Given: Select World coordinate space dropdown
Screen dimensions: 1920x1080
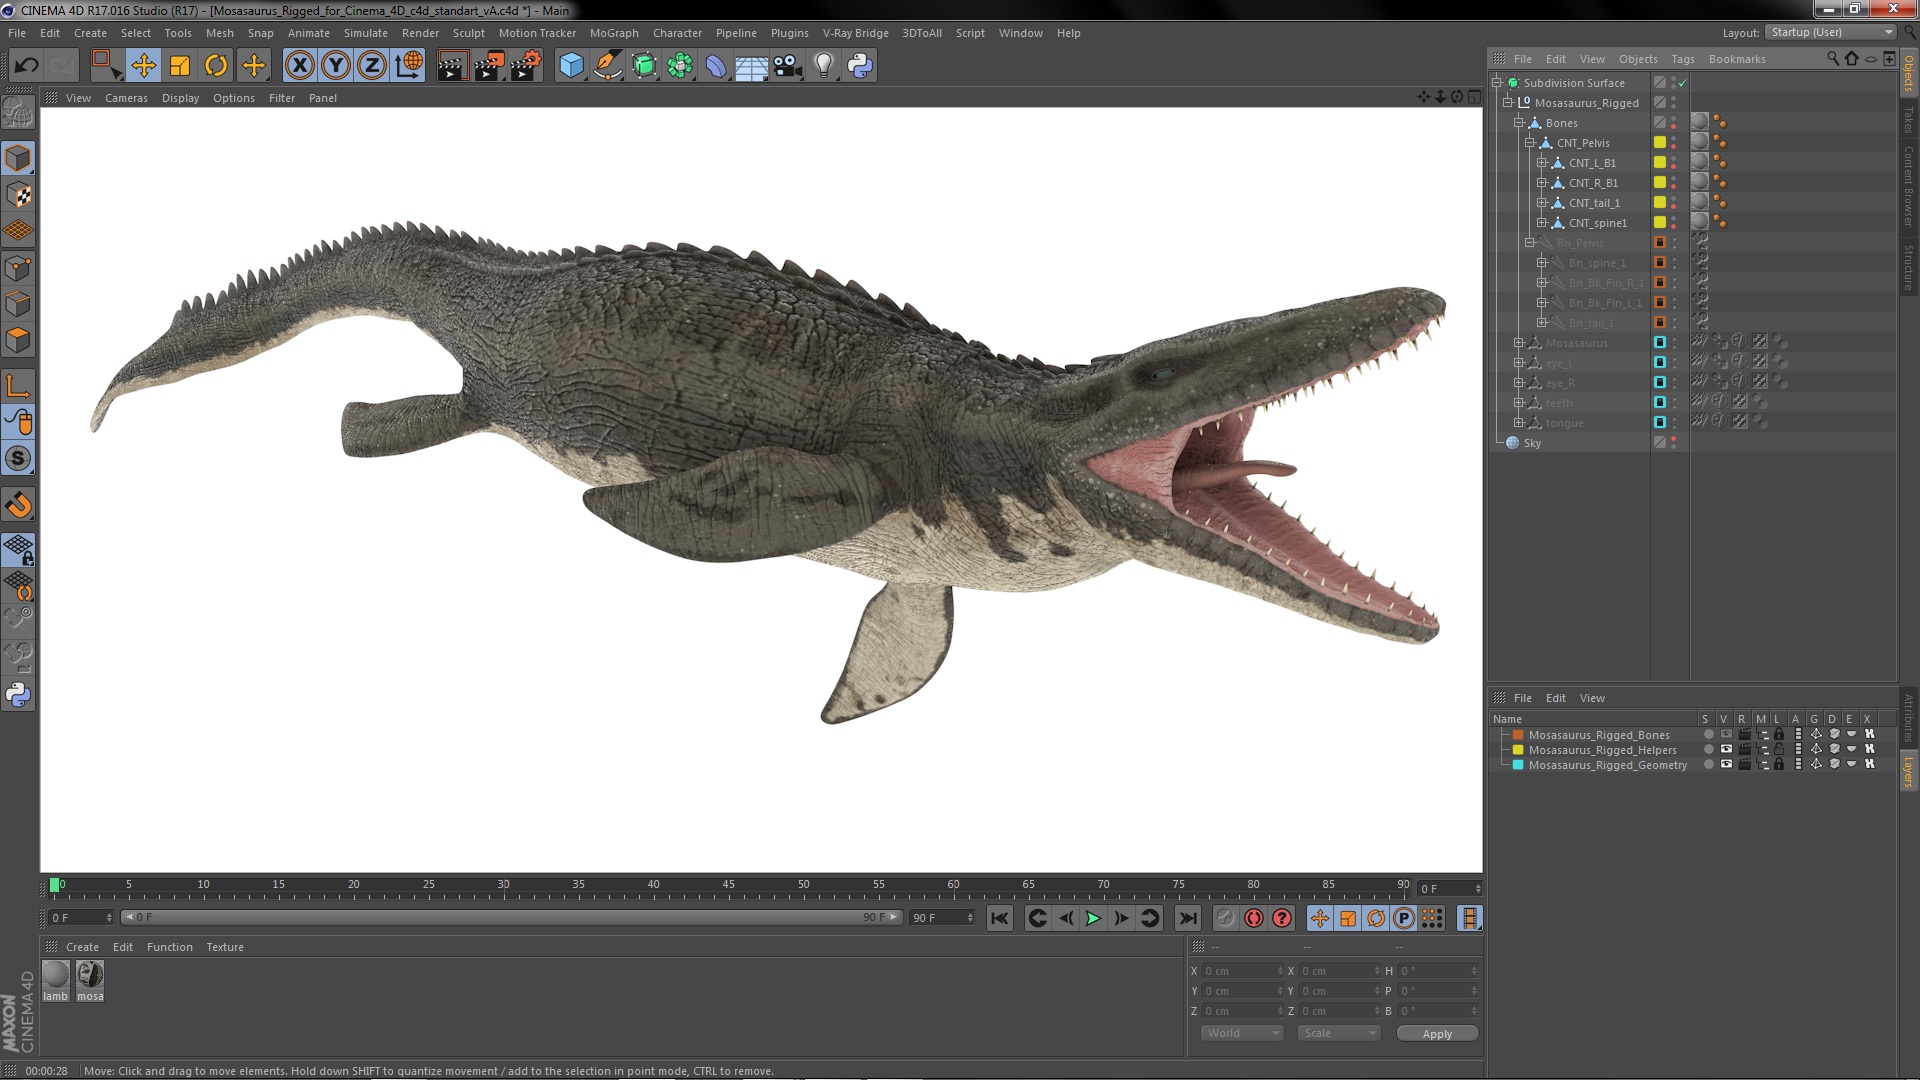Looking at the screenshot, I should coord(1241,1033).
